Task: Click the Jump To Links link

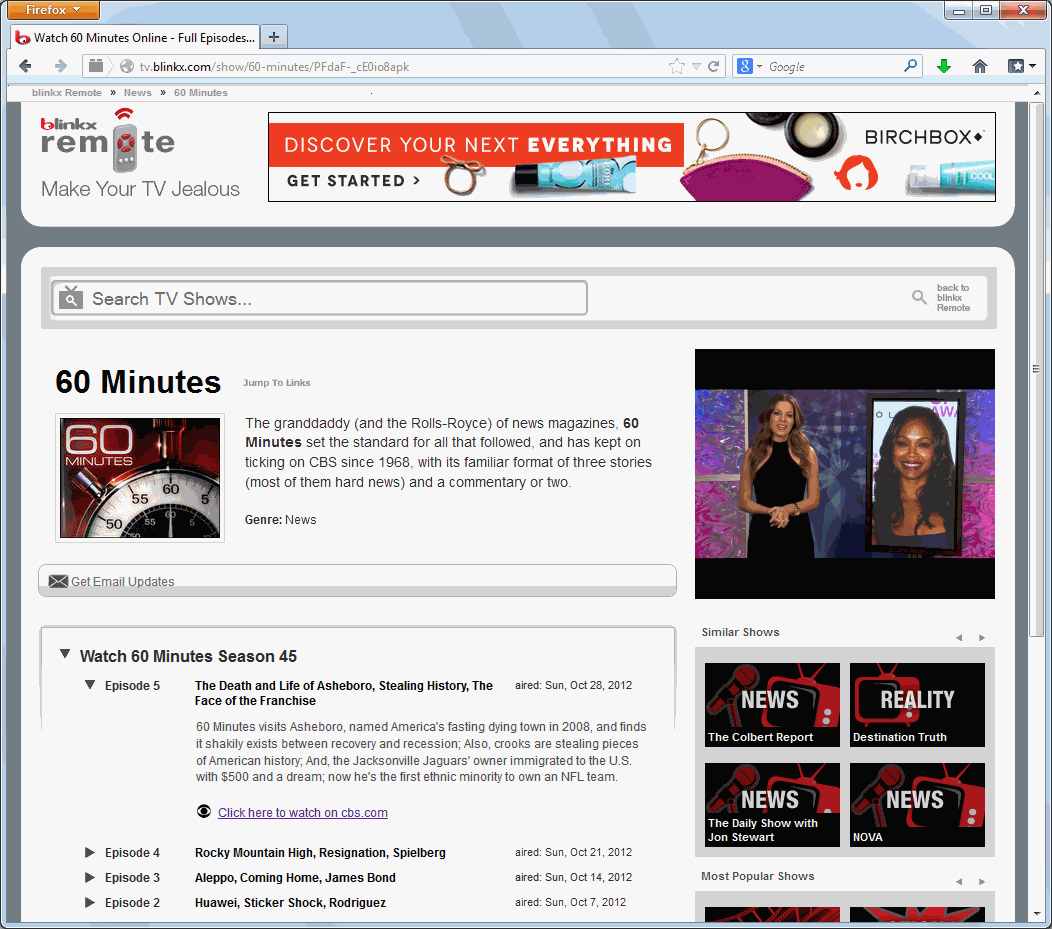Action: (x=276, y=383)
